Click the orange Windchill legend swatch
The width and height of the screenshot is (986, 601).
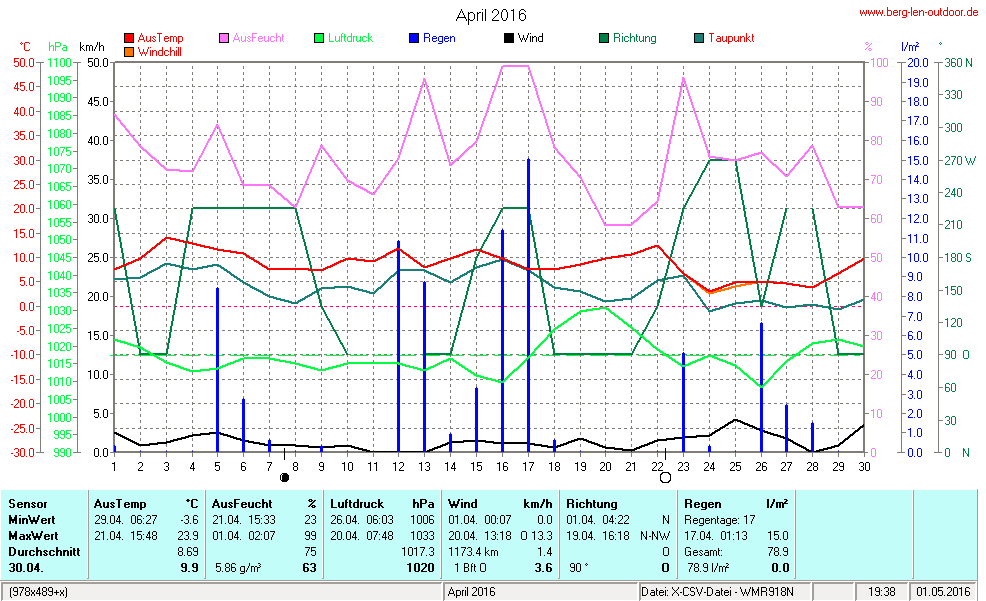point(129,51)
